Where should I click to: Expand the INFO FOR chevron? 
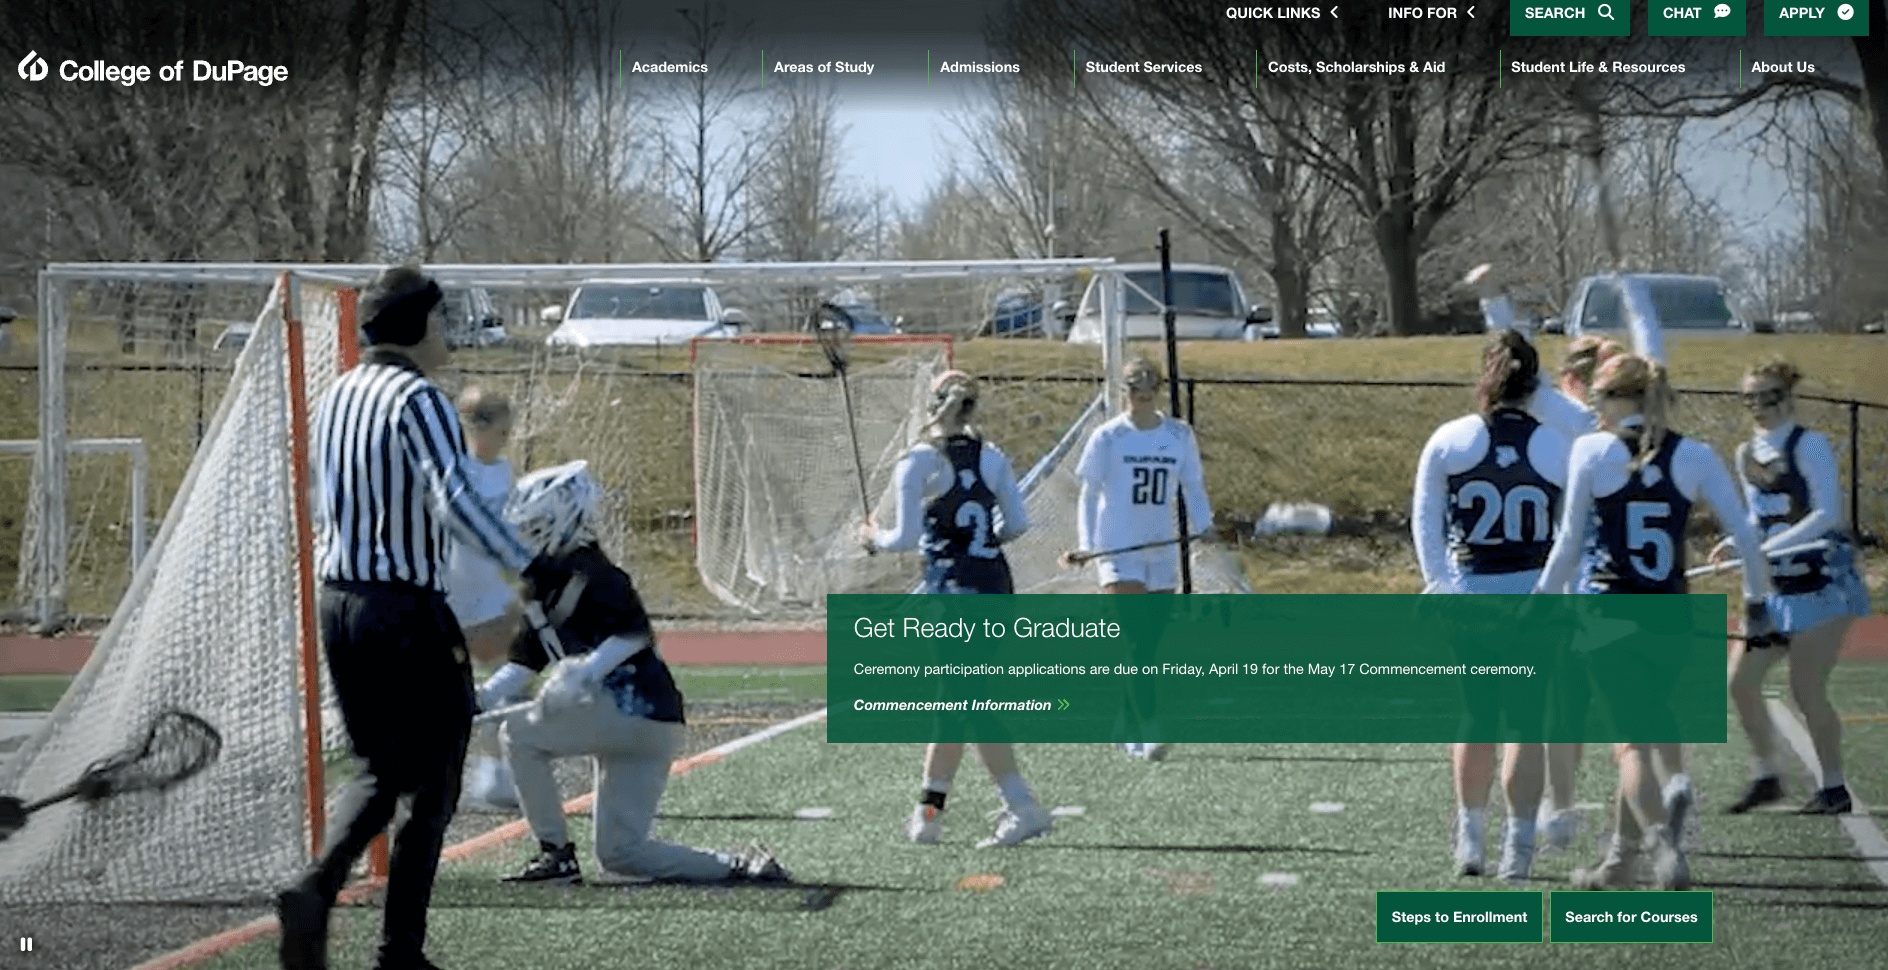click(1471, 12)
